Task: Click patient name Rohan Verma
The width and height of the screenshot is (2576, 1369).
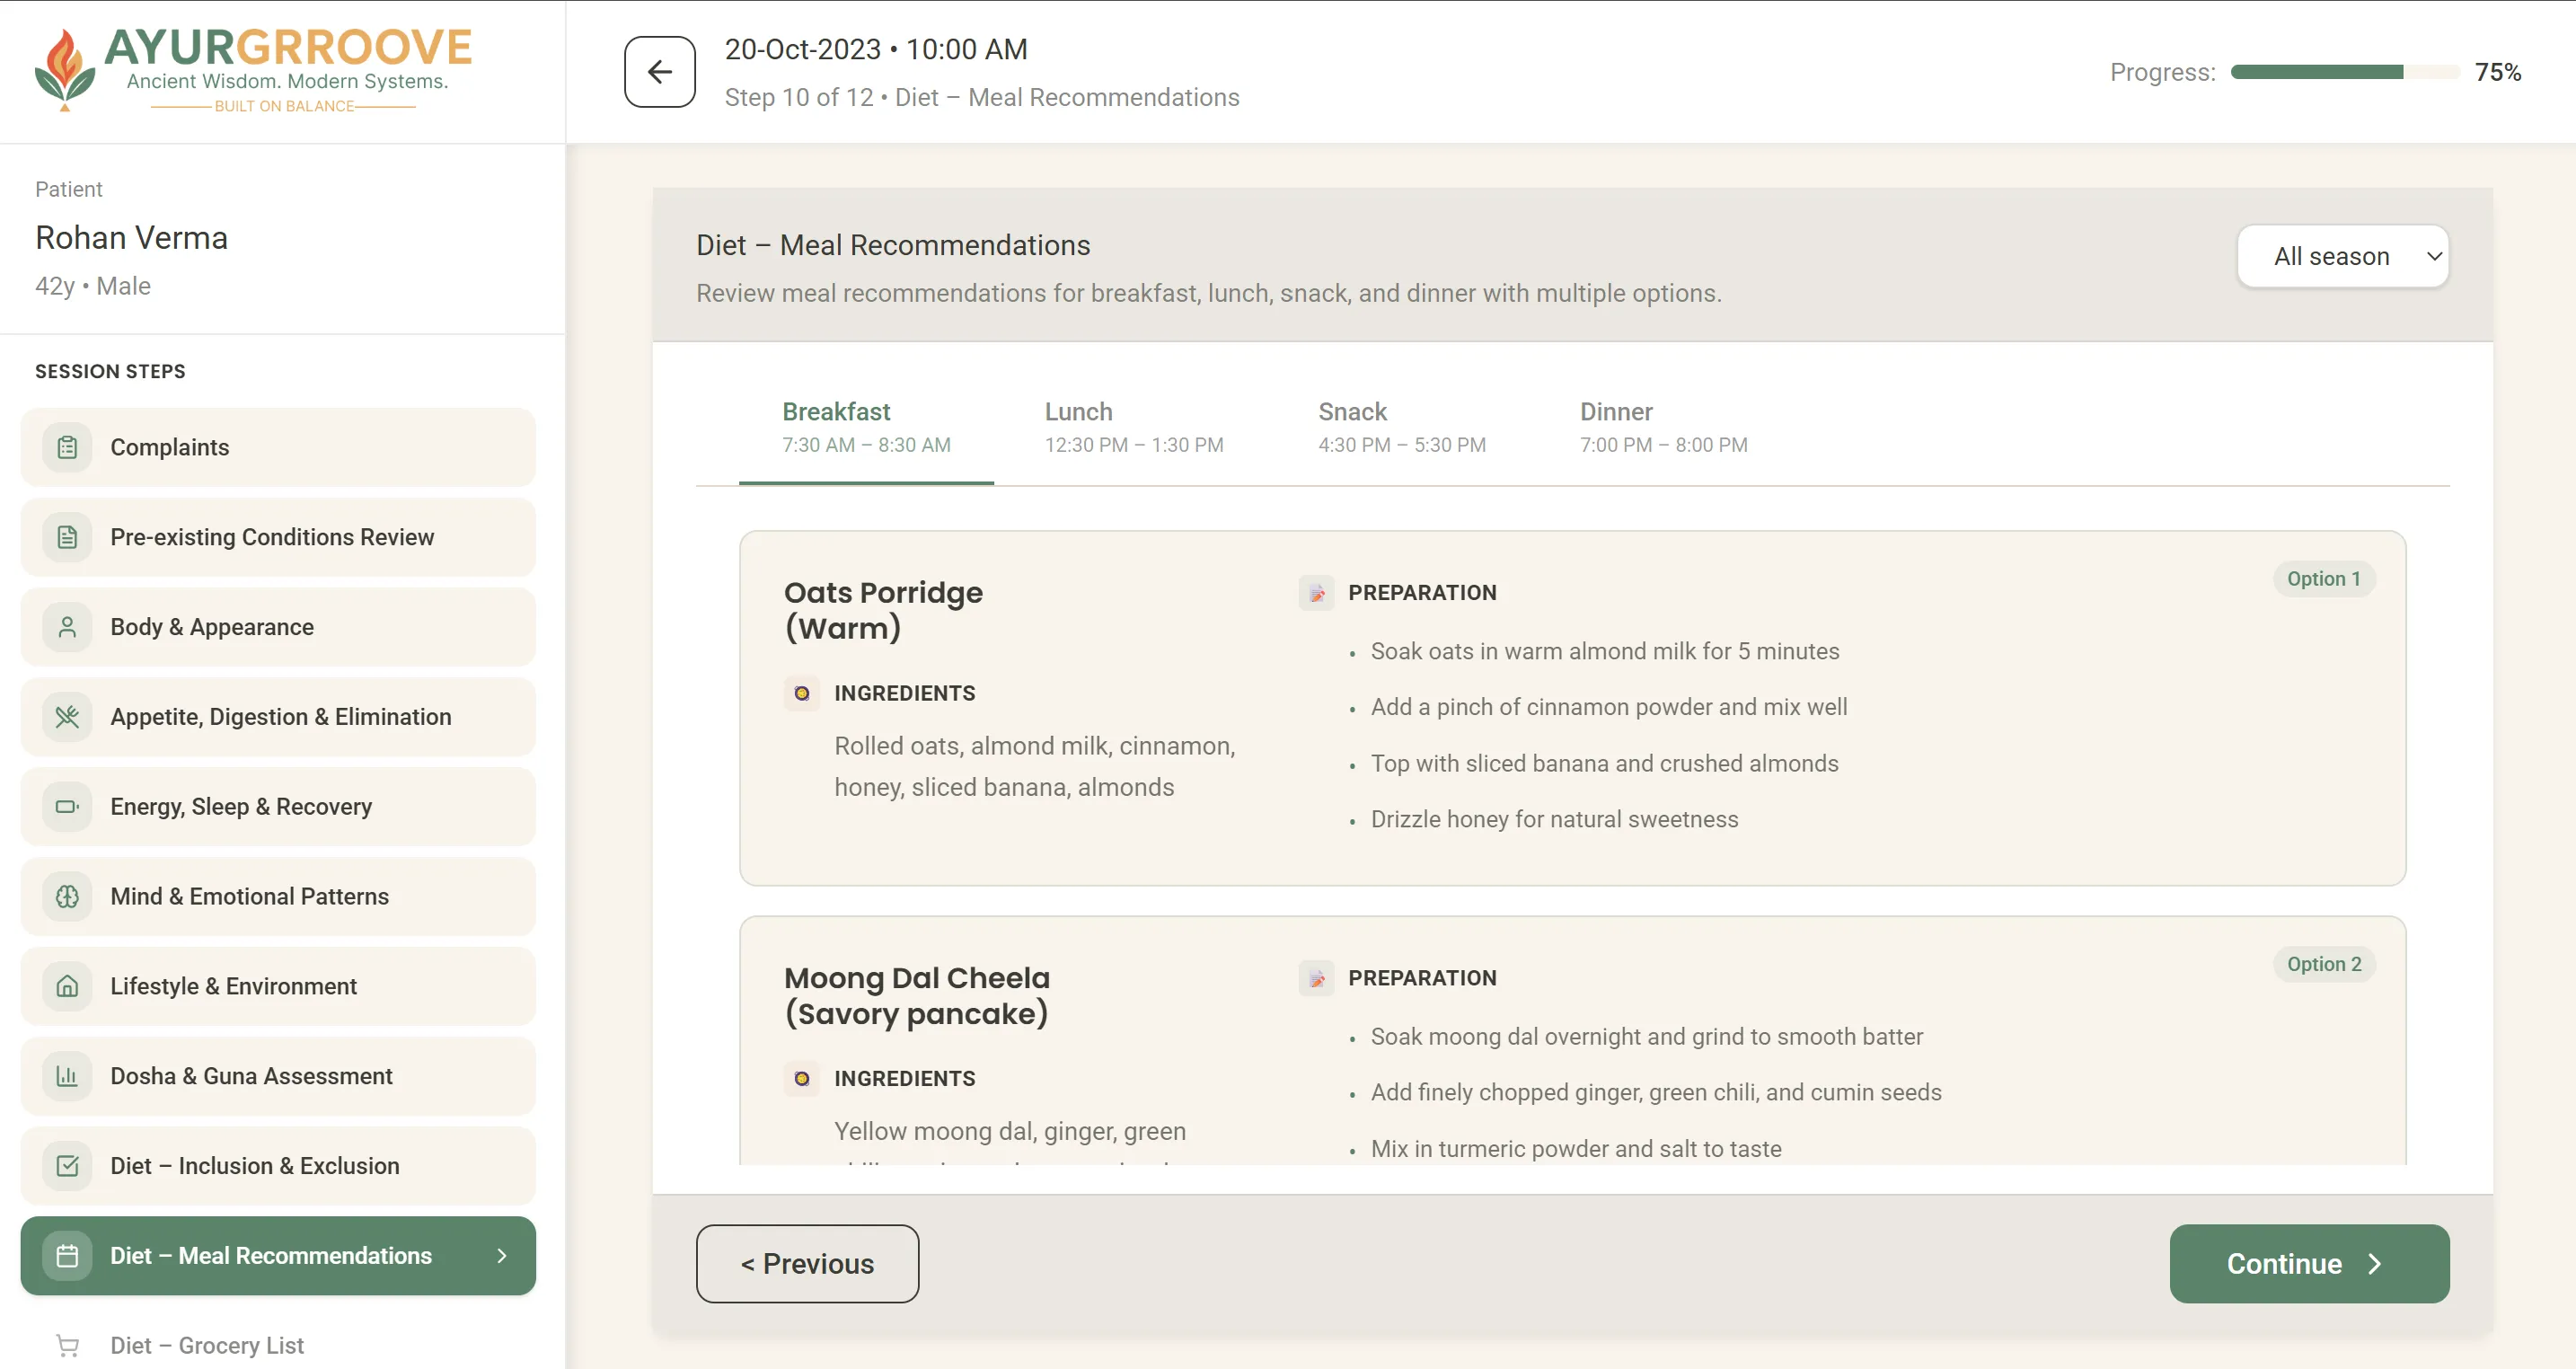Action: [131, 238]
